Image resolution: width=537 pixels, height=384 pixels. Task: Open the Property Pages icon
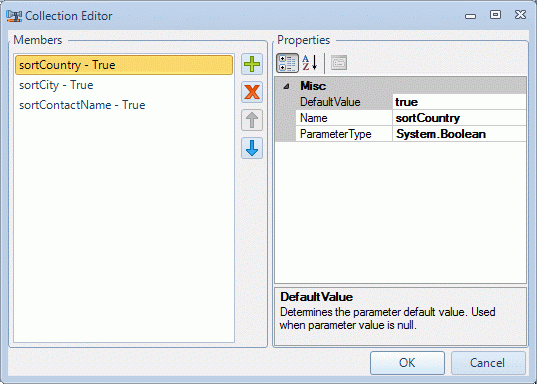(x=339, y=63)
